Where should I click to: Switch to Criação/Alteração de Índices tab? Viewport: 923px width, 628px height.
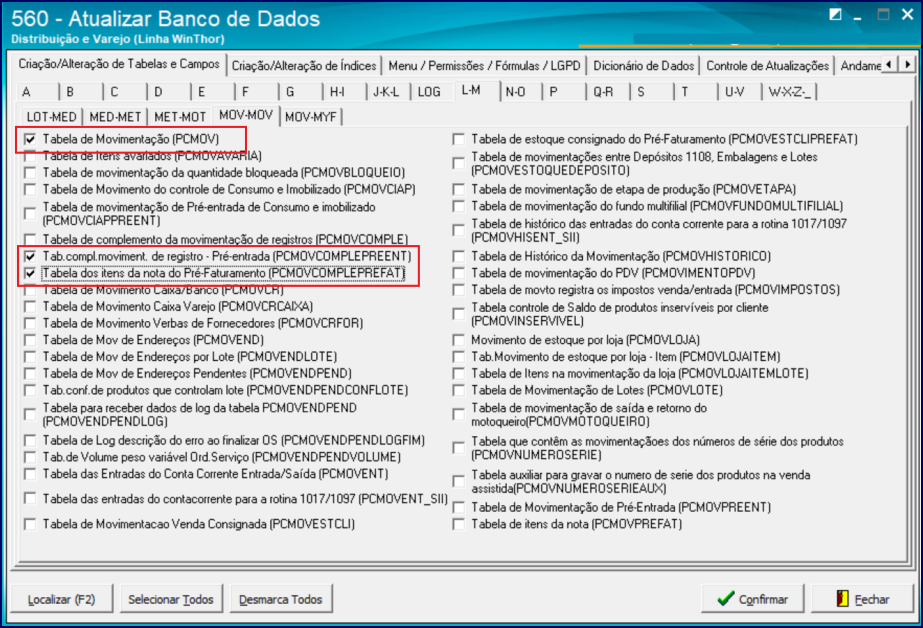point(304,66)
